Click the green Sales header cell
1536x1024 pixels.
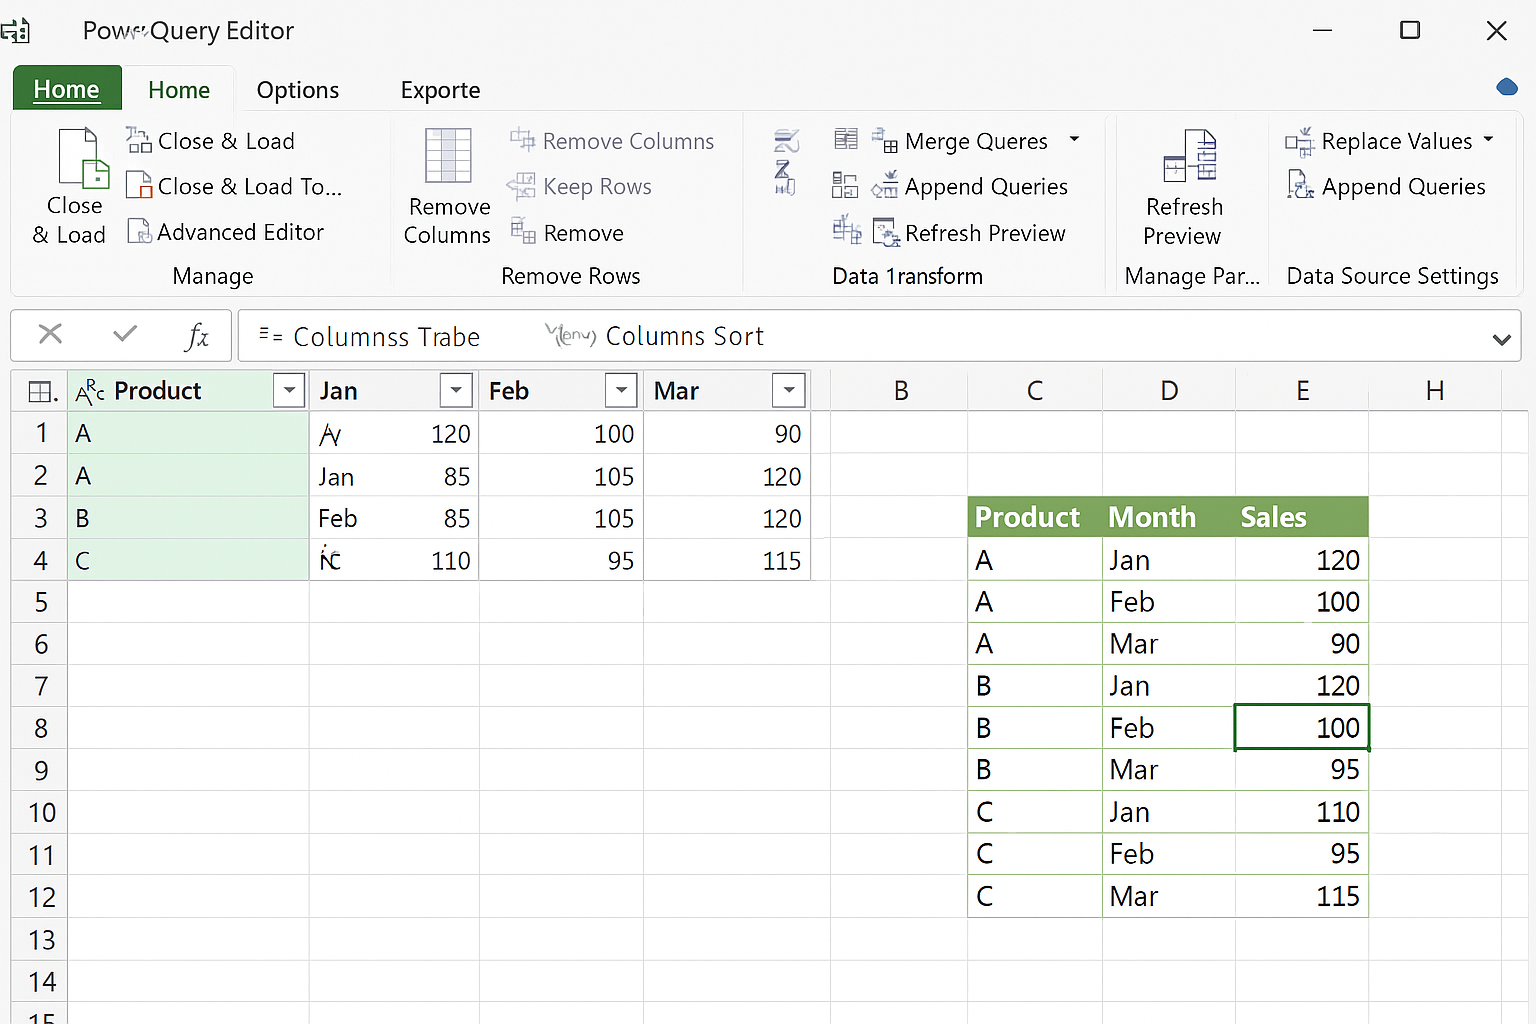[x=1302, y=517]
